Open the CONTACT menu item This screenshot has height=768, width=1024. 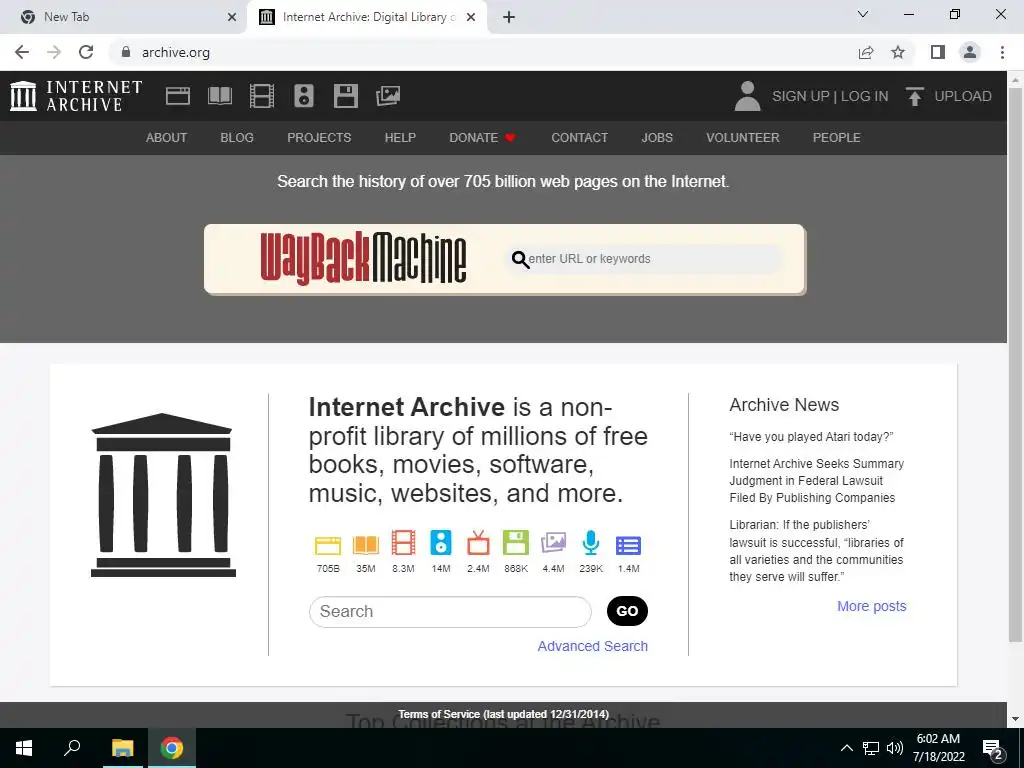[x=579, y=138]
